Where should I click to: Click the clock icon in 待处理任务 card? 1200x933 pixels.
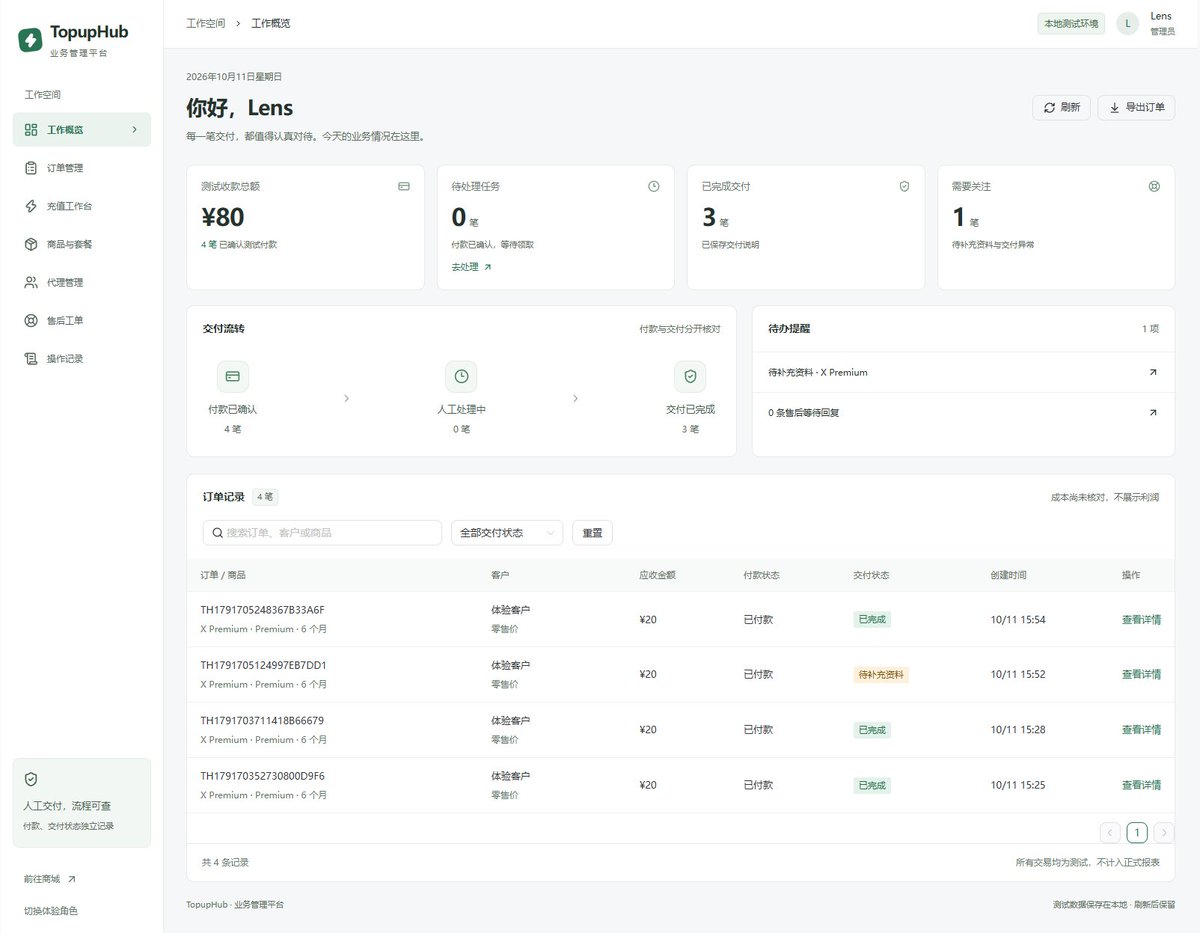tap(654, 186)
